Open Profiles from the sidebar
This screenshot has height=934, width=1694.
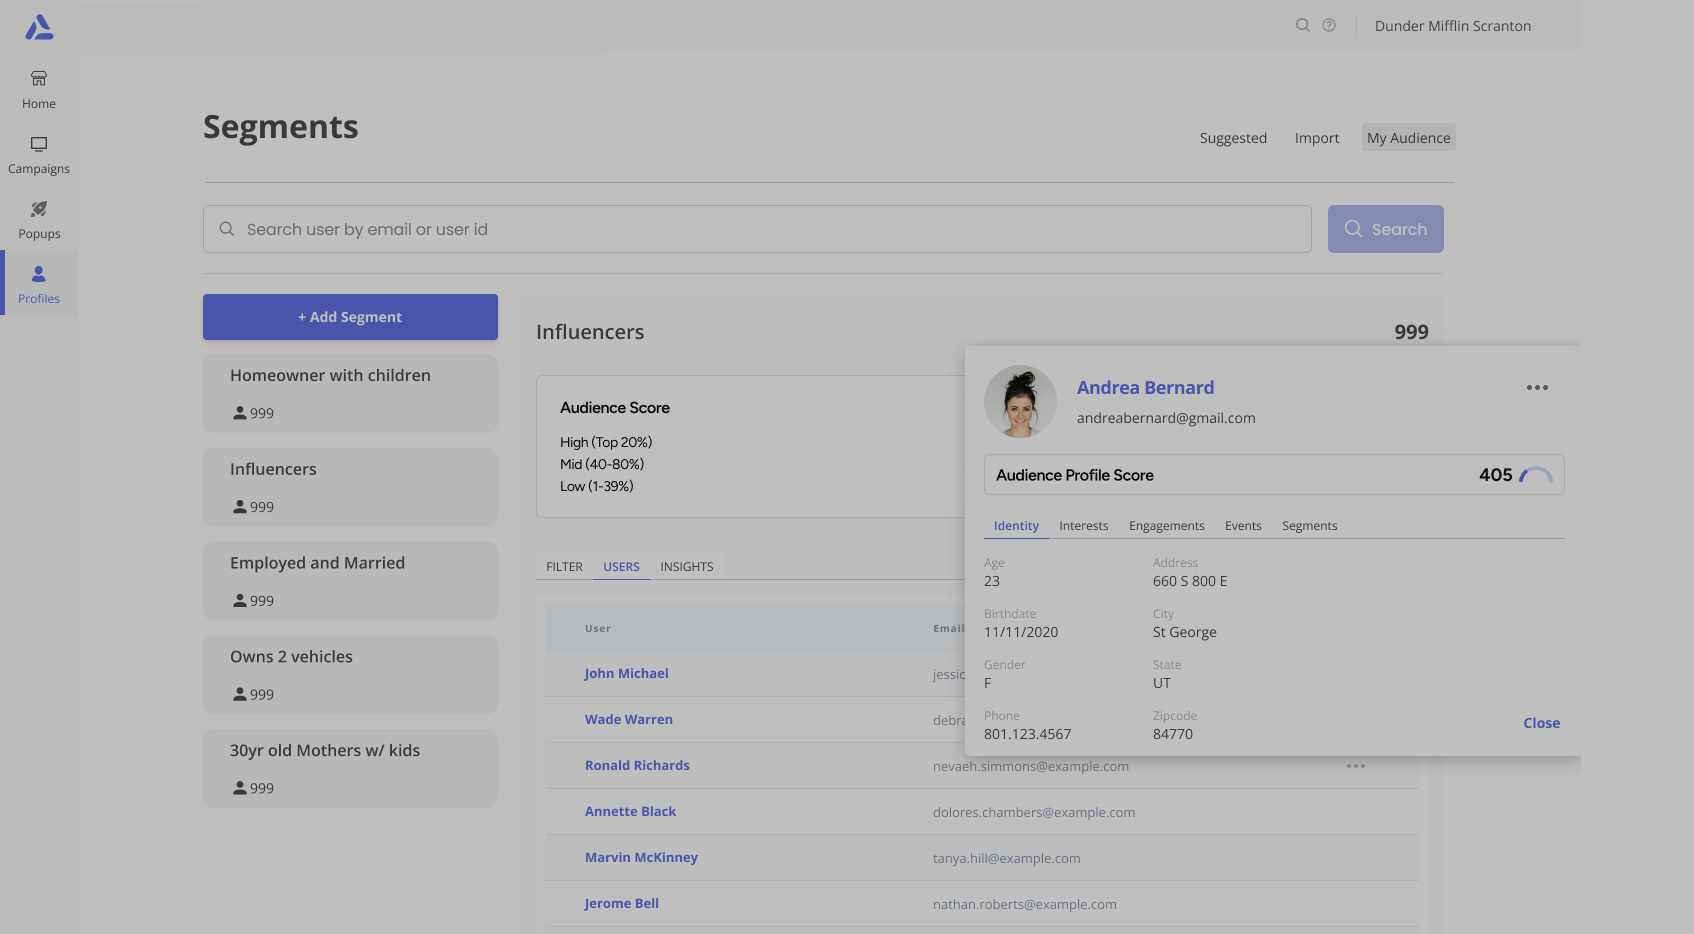pyautogui.click(x=39, y=284)
